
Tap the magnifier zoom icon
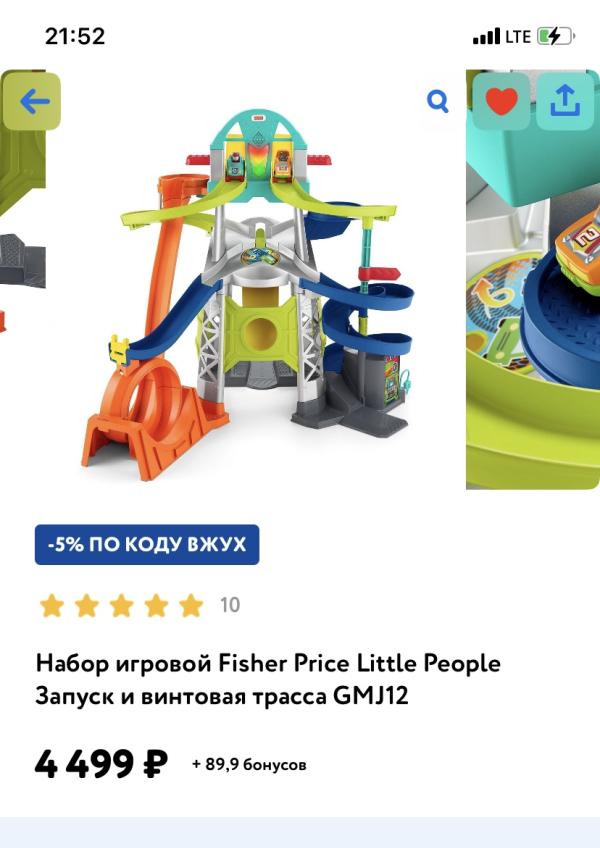(438, 101)
